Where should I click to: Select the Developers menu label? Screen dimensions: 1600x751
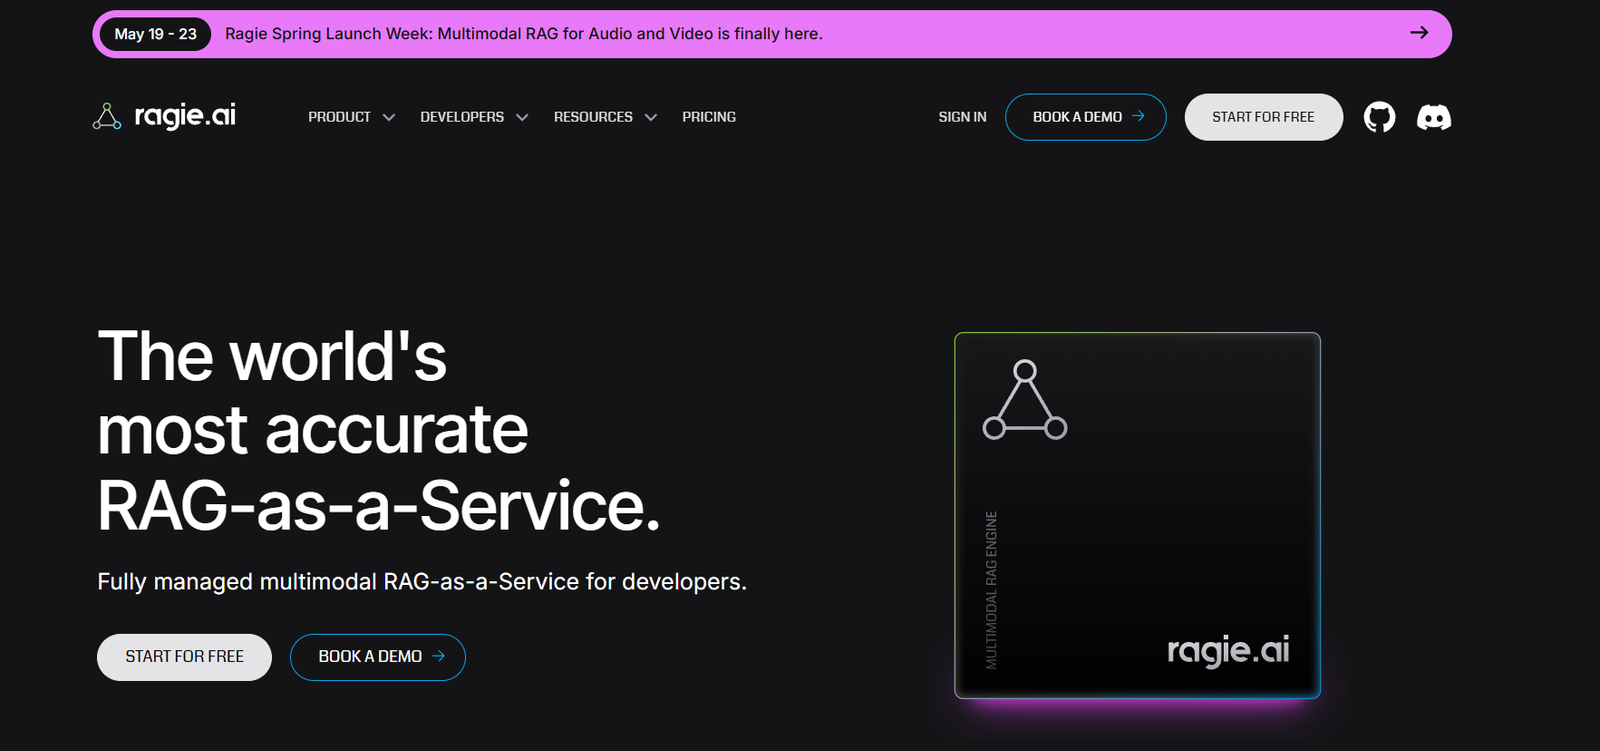pos(462,117)
